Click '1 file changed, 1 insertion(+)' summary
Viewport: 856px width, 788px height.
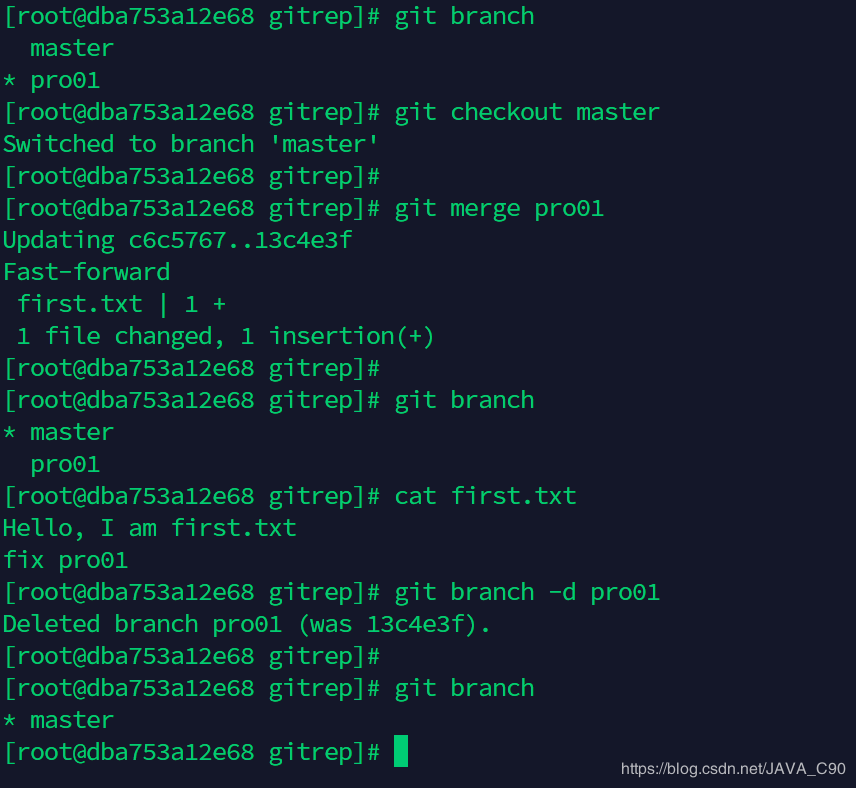225,336
